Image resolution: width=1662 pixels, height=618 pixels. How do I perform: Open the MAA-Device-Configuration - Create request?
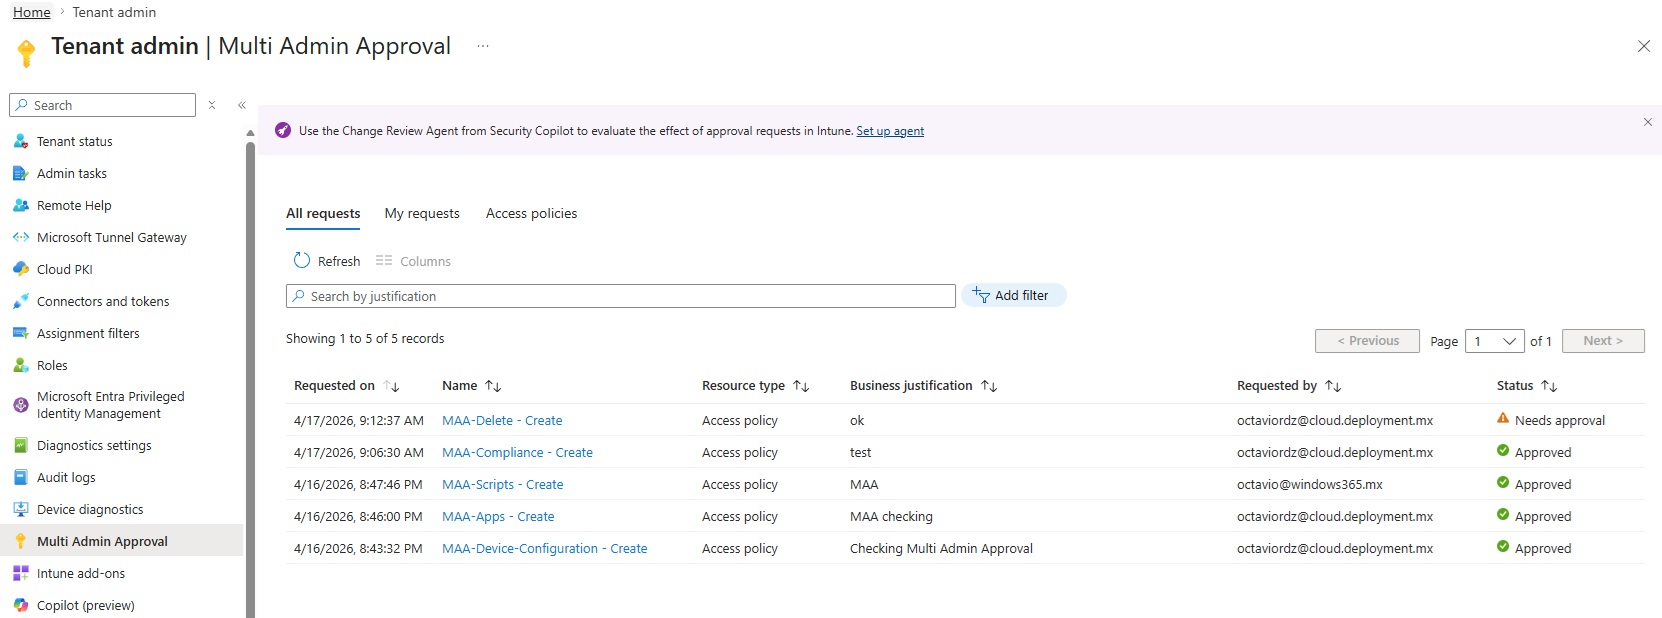click(x=544, y=548)
